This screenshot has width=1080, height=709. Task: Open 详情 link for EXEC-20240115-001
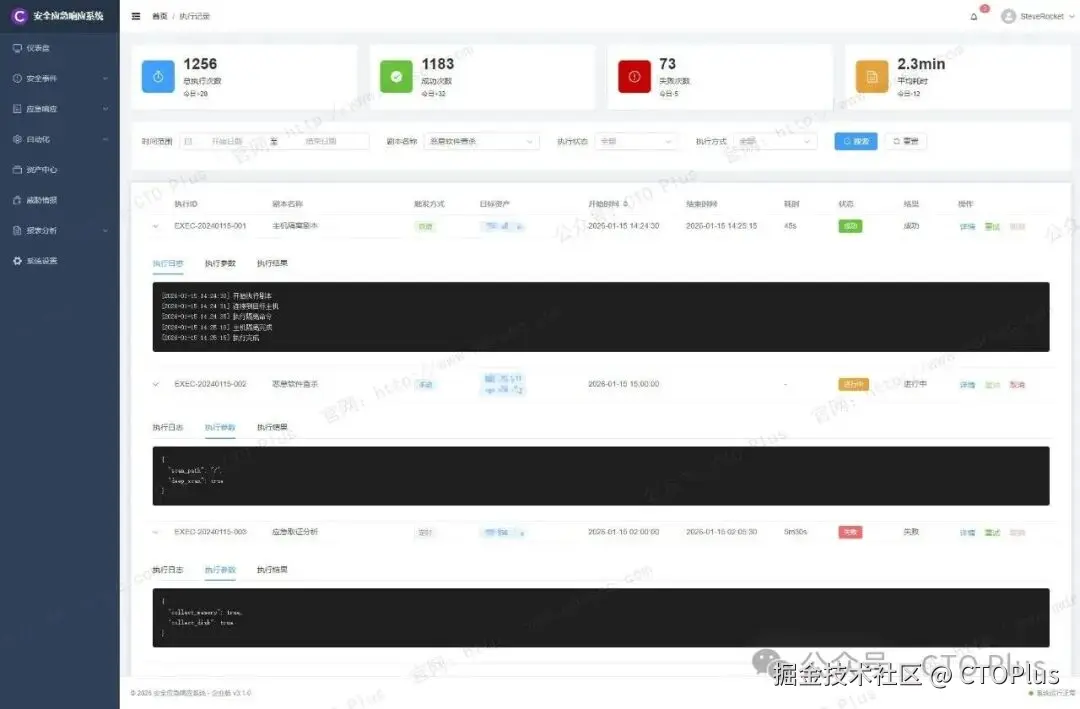pos(967,227)
